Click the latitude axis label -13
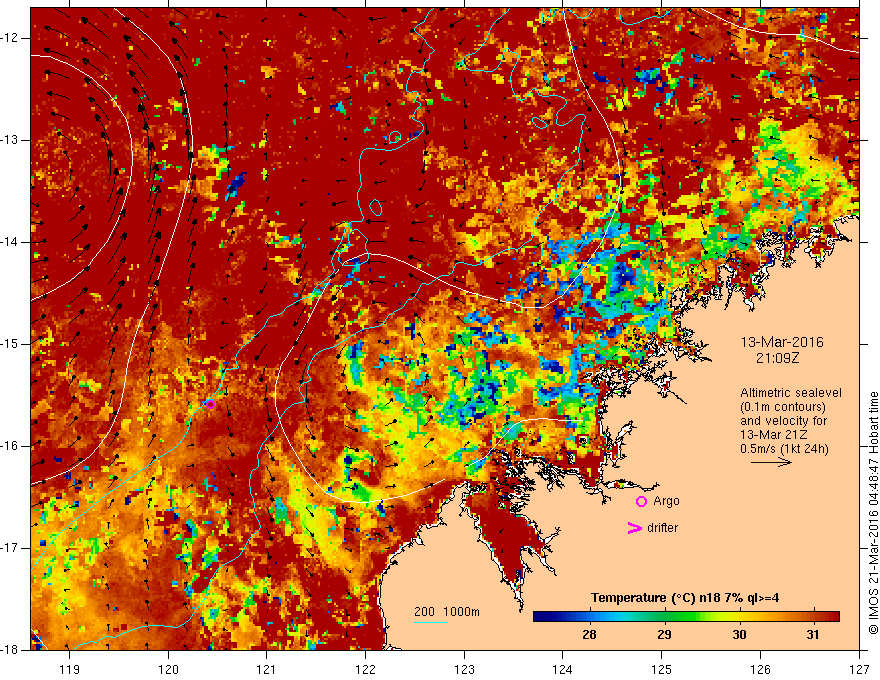Screen dimensions: 880x680 coord(10,140)
